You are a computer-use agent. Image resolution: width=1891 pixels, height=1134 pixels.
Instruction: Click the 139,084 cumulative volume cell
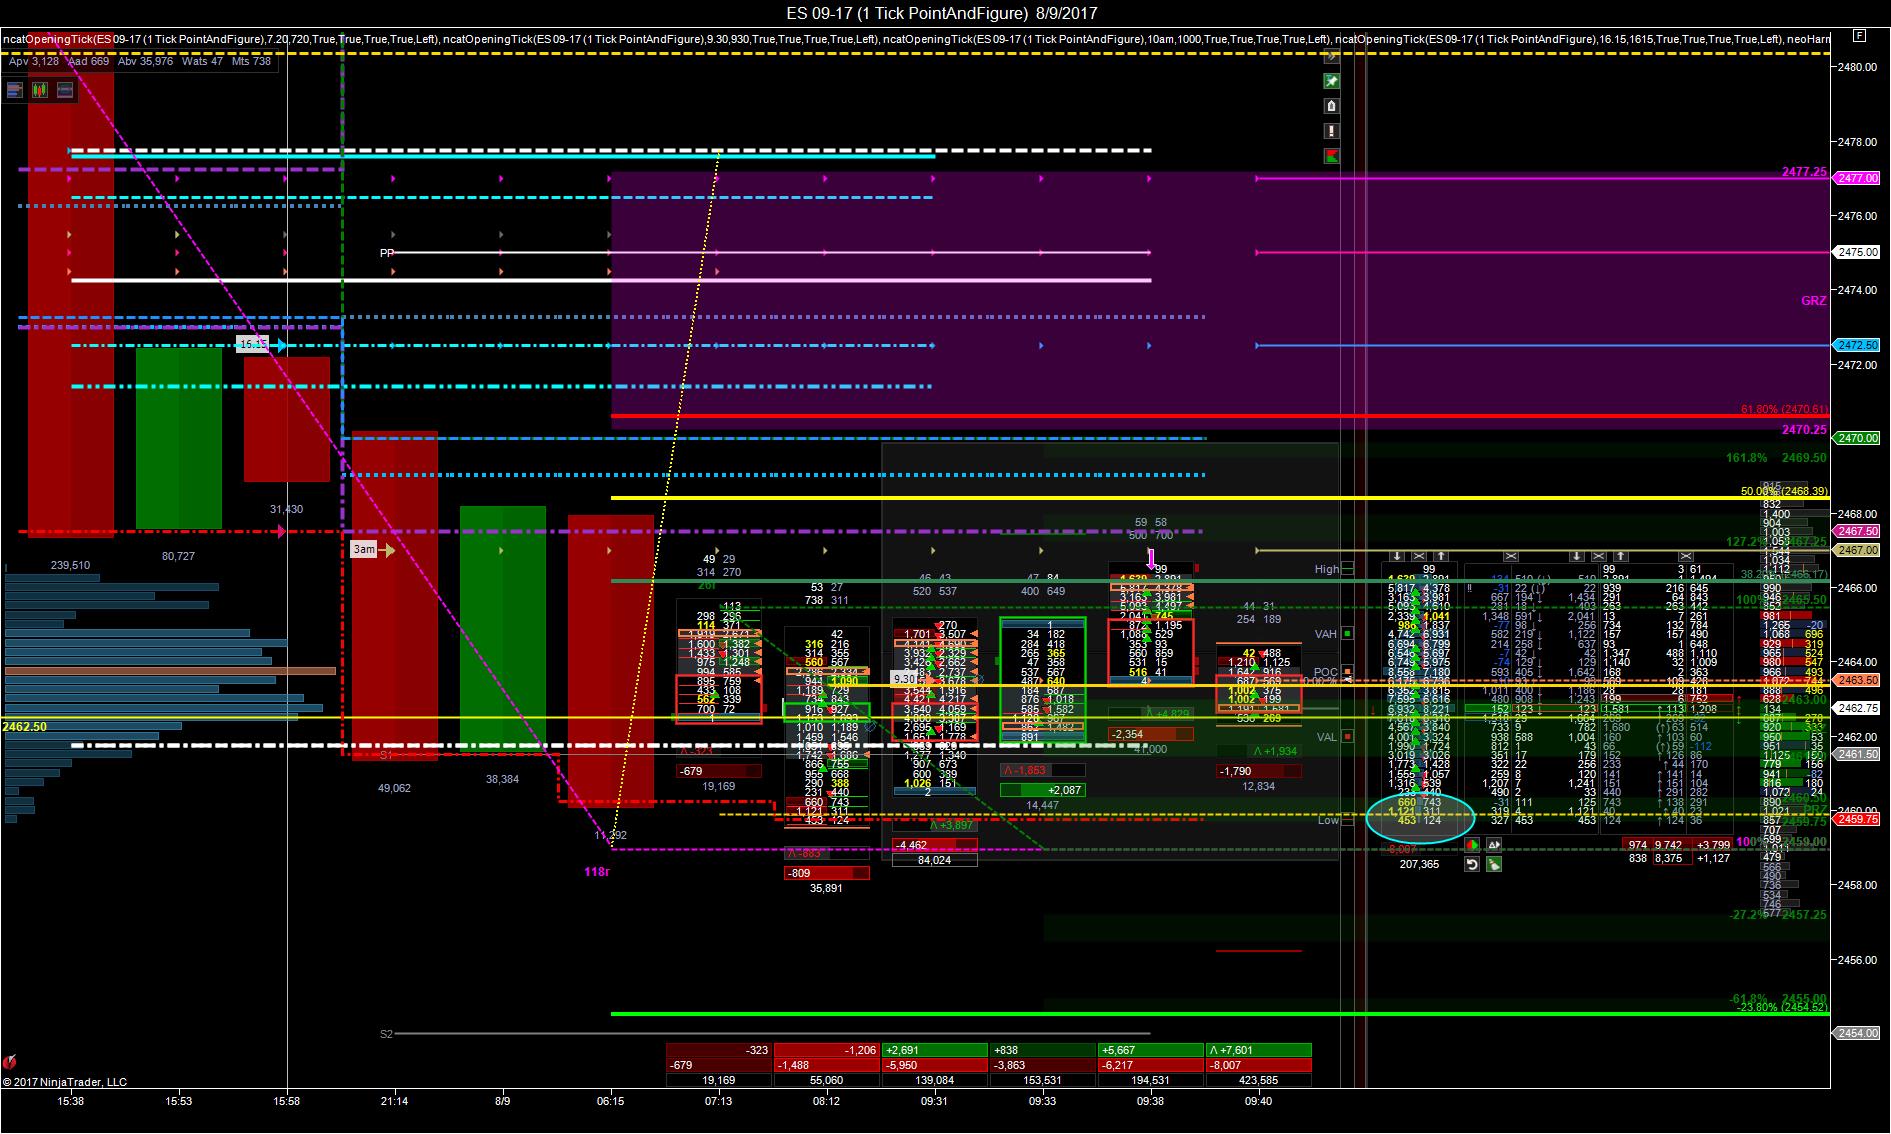tap(934, 1080)
